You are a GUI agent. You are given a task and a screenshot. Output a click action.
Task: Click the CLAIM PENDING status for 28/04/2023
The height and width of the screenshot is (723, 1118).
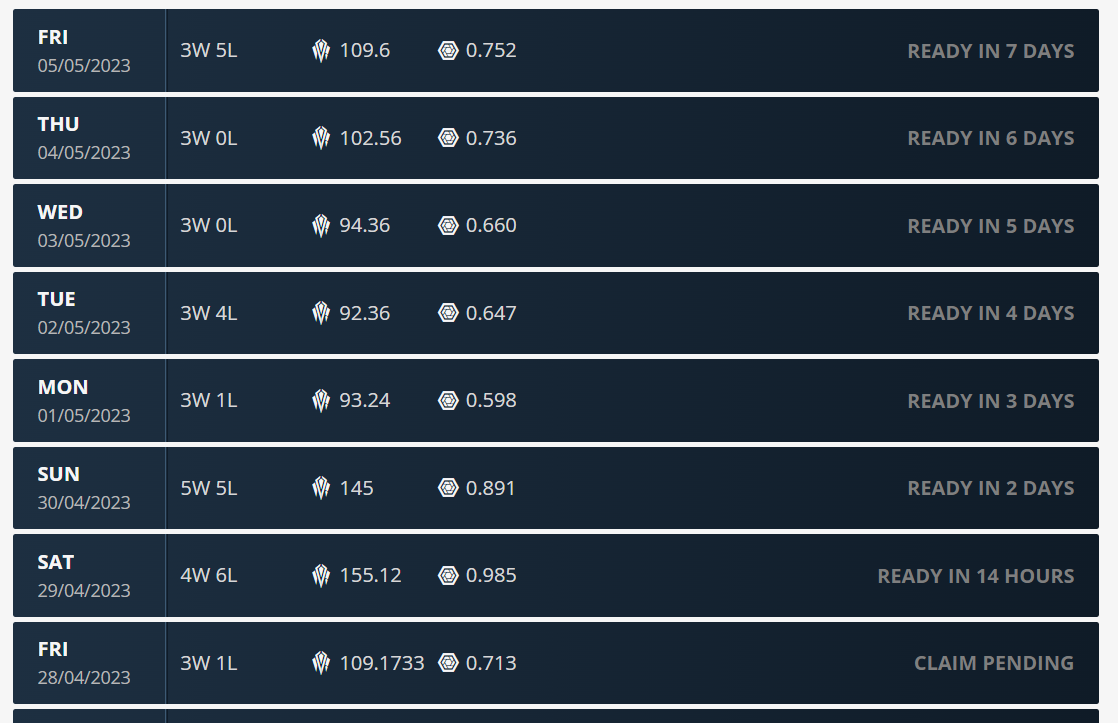tap(994, 663)
